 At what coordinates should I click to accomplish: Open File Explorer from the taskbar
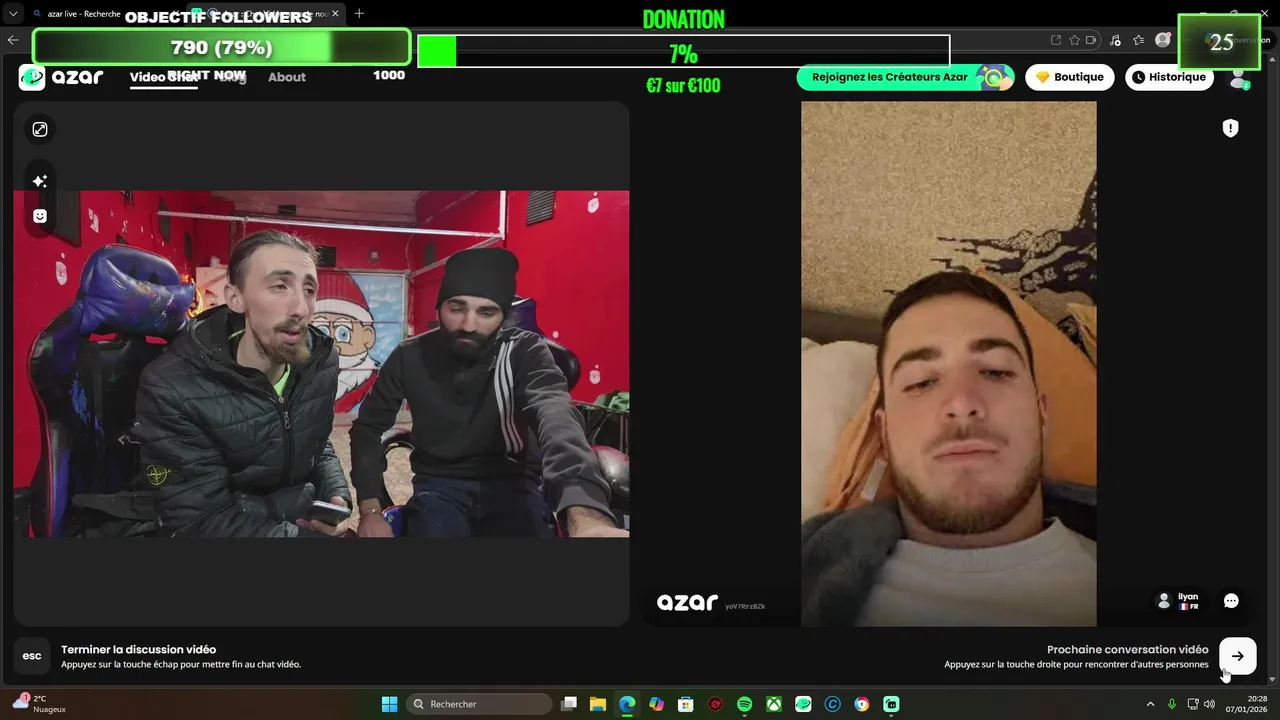598,704
